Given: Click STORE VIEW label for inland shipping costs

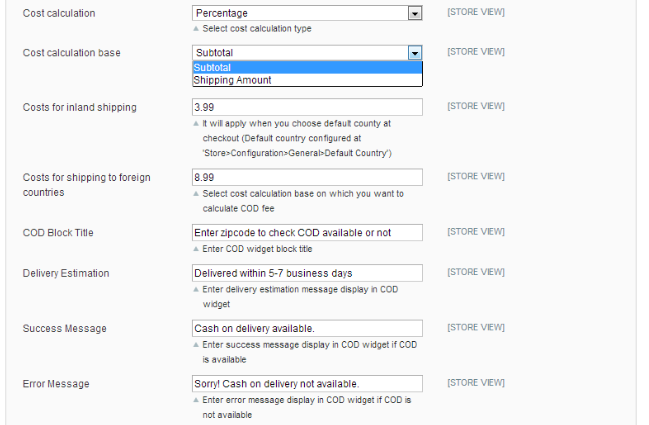Looking at the screenshot, I should click(475, 106).
